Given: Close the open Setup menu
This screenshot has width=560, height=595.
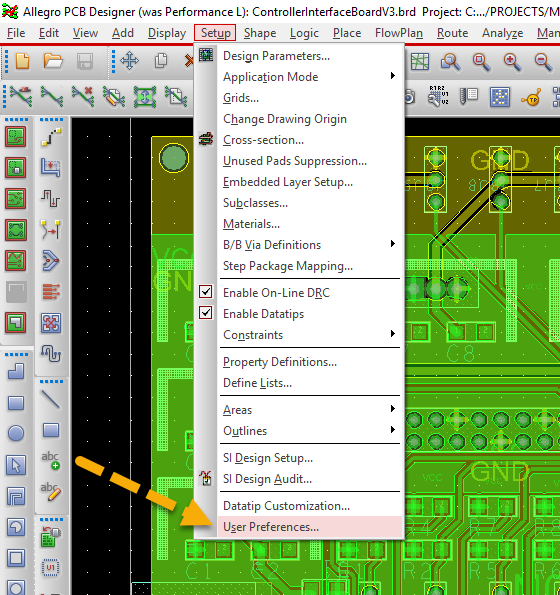Looking at the screenshot, I should [x=215, y=33].
